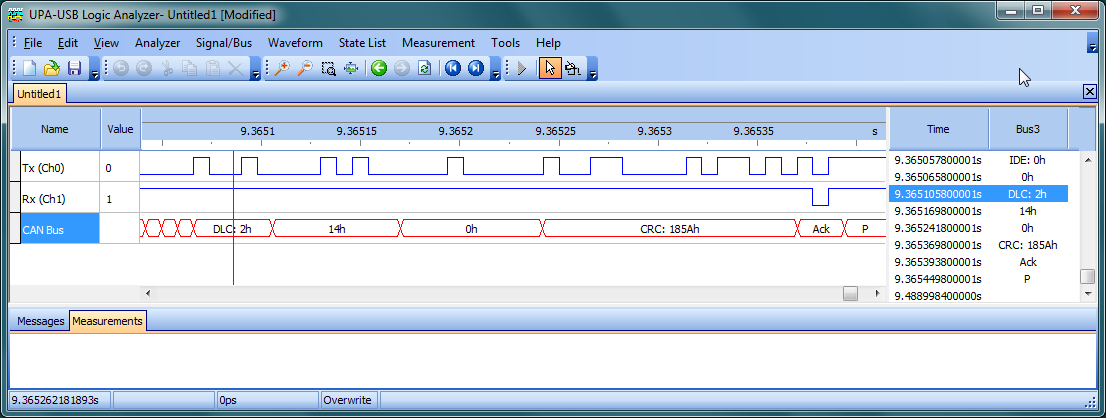Viewport: 1106px width, 418px height.
Task: Click the Value column header
Action: [x=120, y=129]
